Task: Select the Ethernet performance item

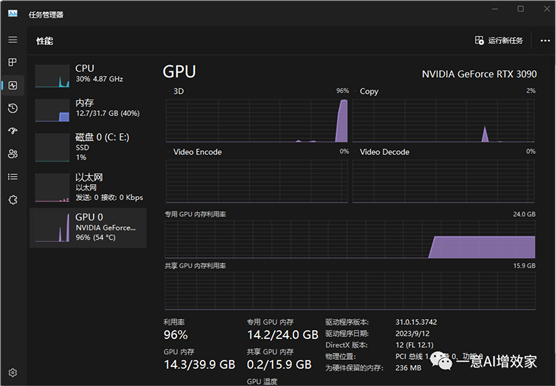Action: tap(88, 187)
